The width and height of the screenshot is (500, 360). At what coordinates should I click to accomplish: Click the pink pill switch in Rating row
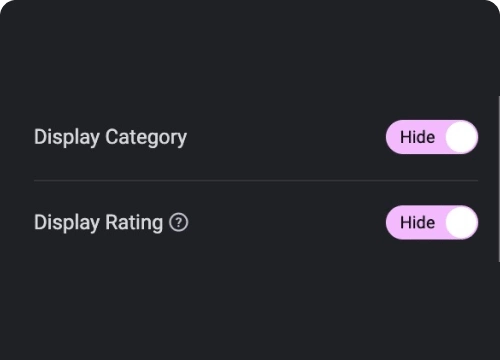pyautogui.click(x=432, y=222)
